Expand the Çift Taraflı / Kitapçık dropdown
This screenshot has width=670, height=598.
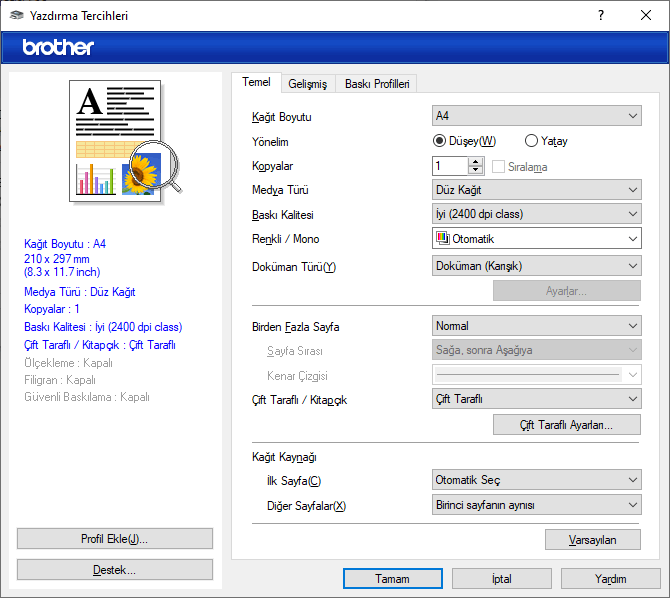click(536, 400)
